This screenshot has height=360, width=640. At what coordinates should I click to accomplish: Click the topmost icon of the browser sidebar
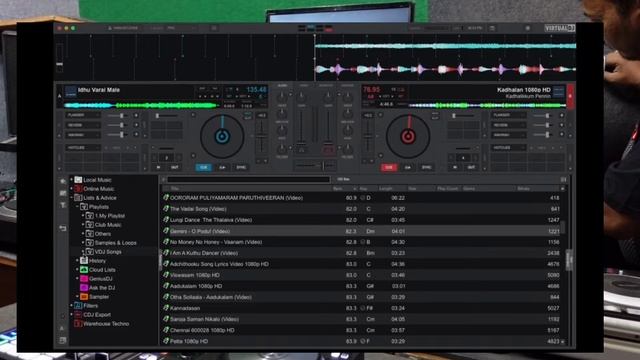coord(62,181)
